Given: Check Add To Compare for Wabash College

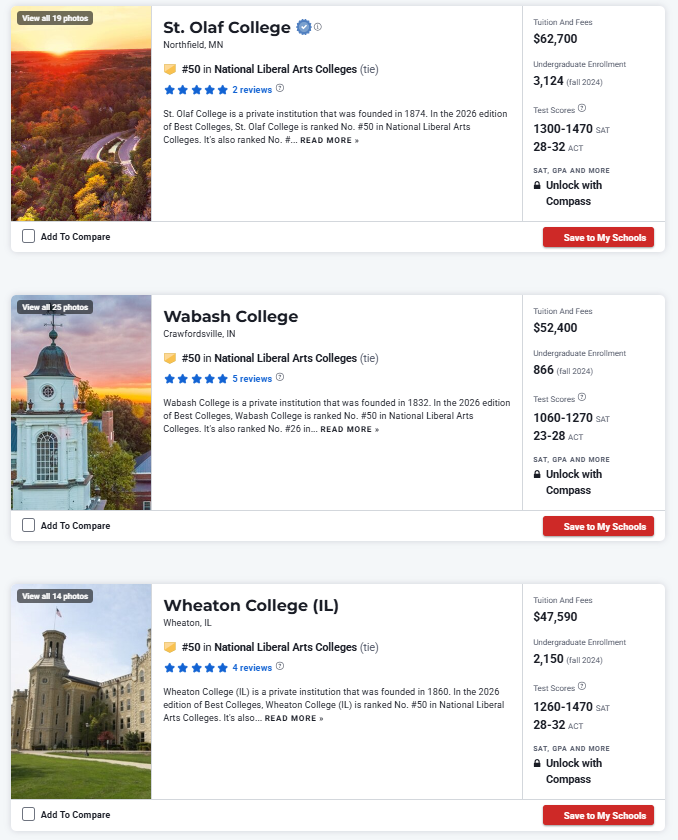Looking at the screenshot, I should point(28,525).
